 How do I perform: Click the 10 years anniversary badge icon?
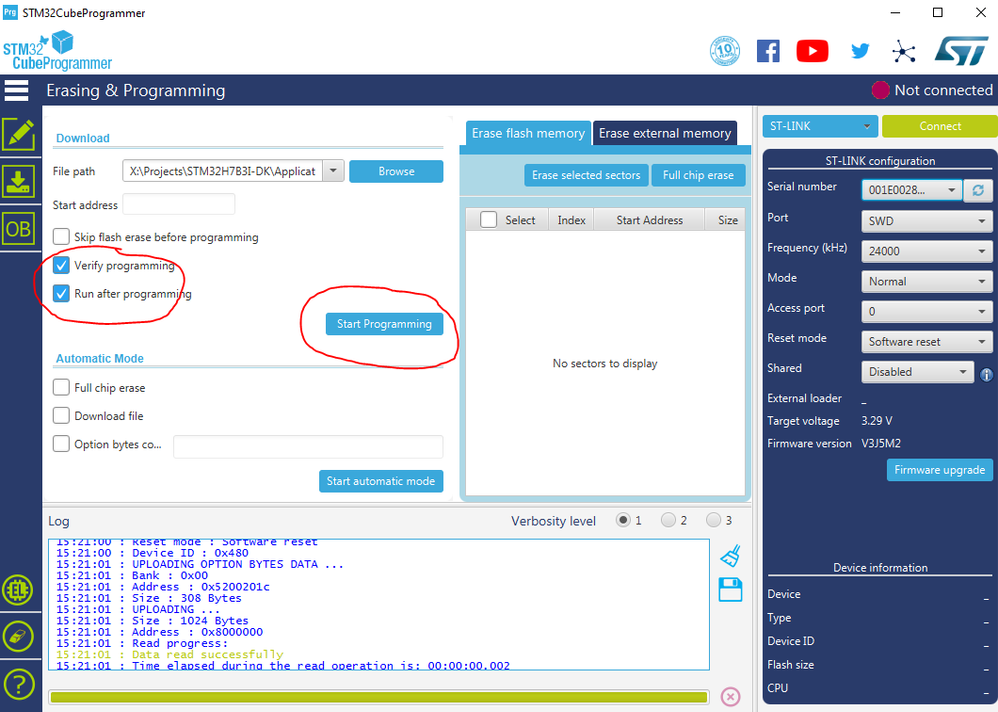coord(724,51)
